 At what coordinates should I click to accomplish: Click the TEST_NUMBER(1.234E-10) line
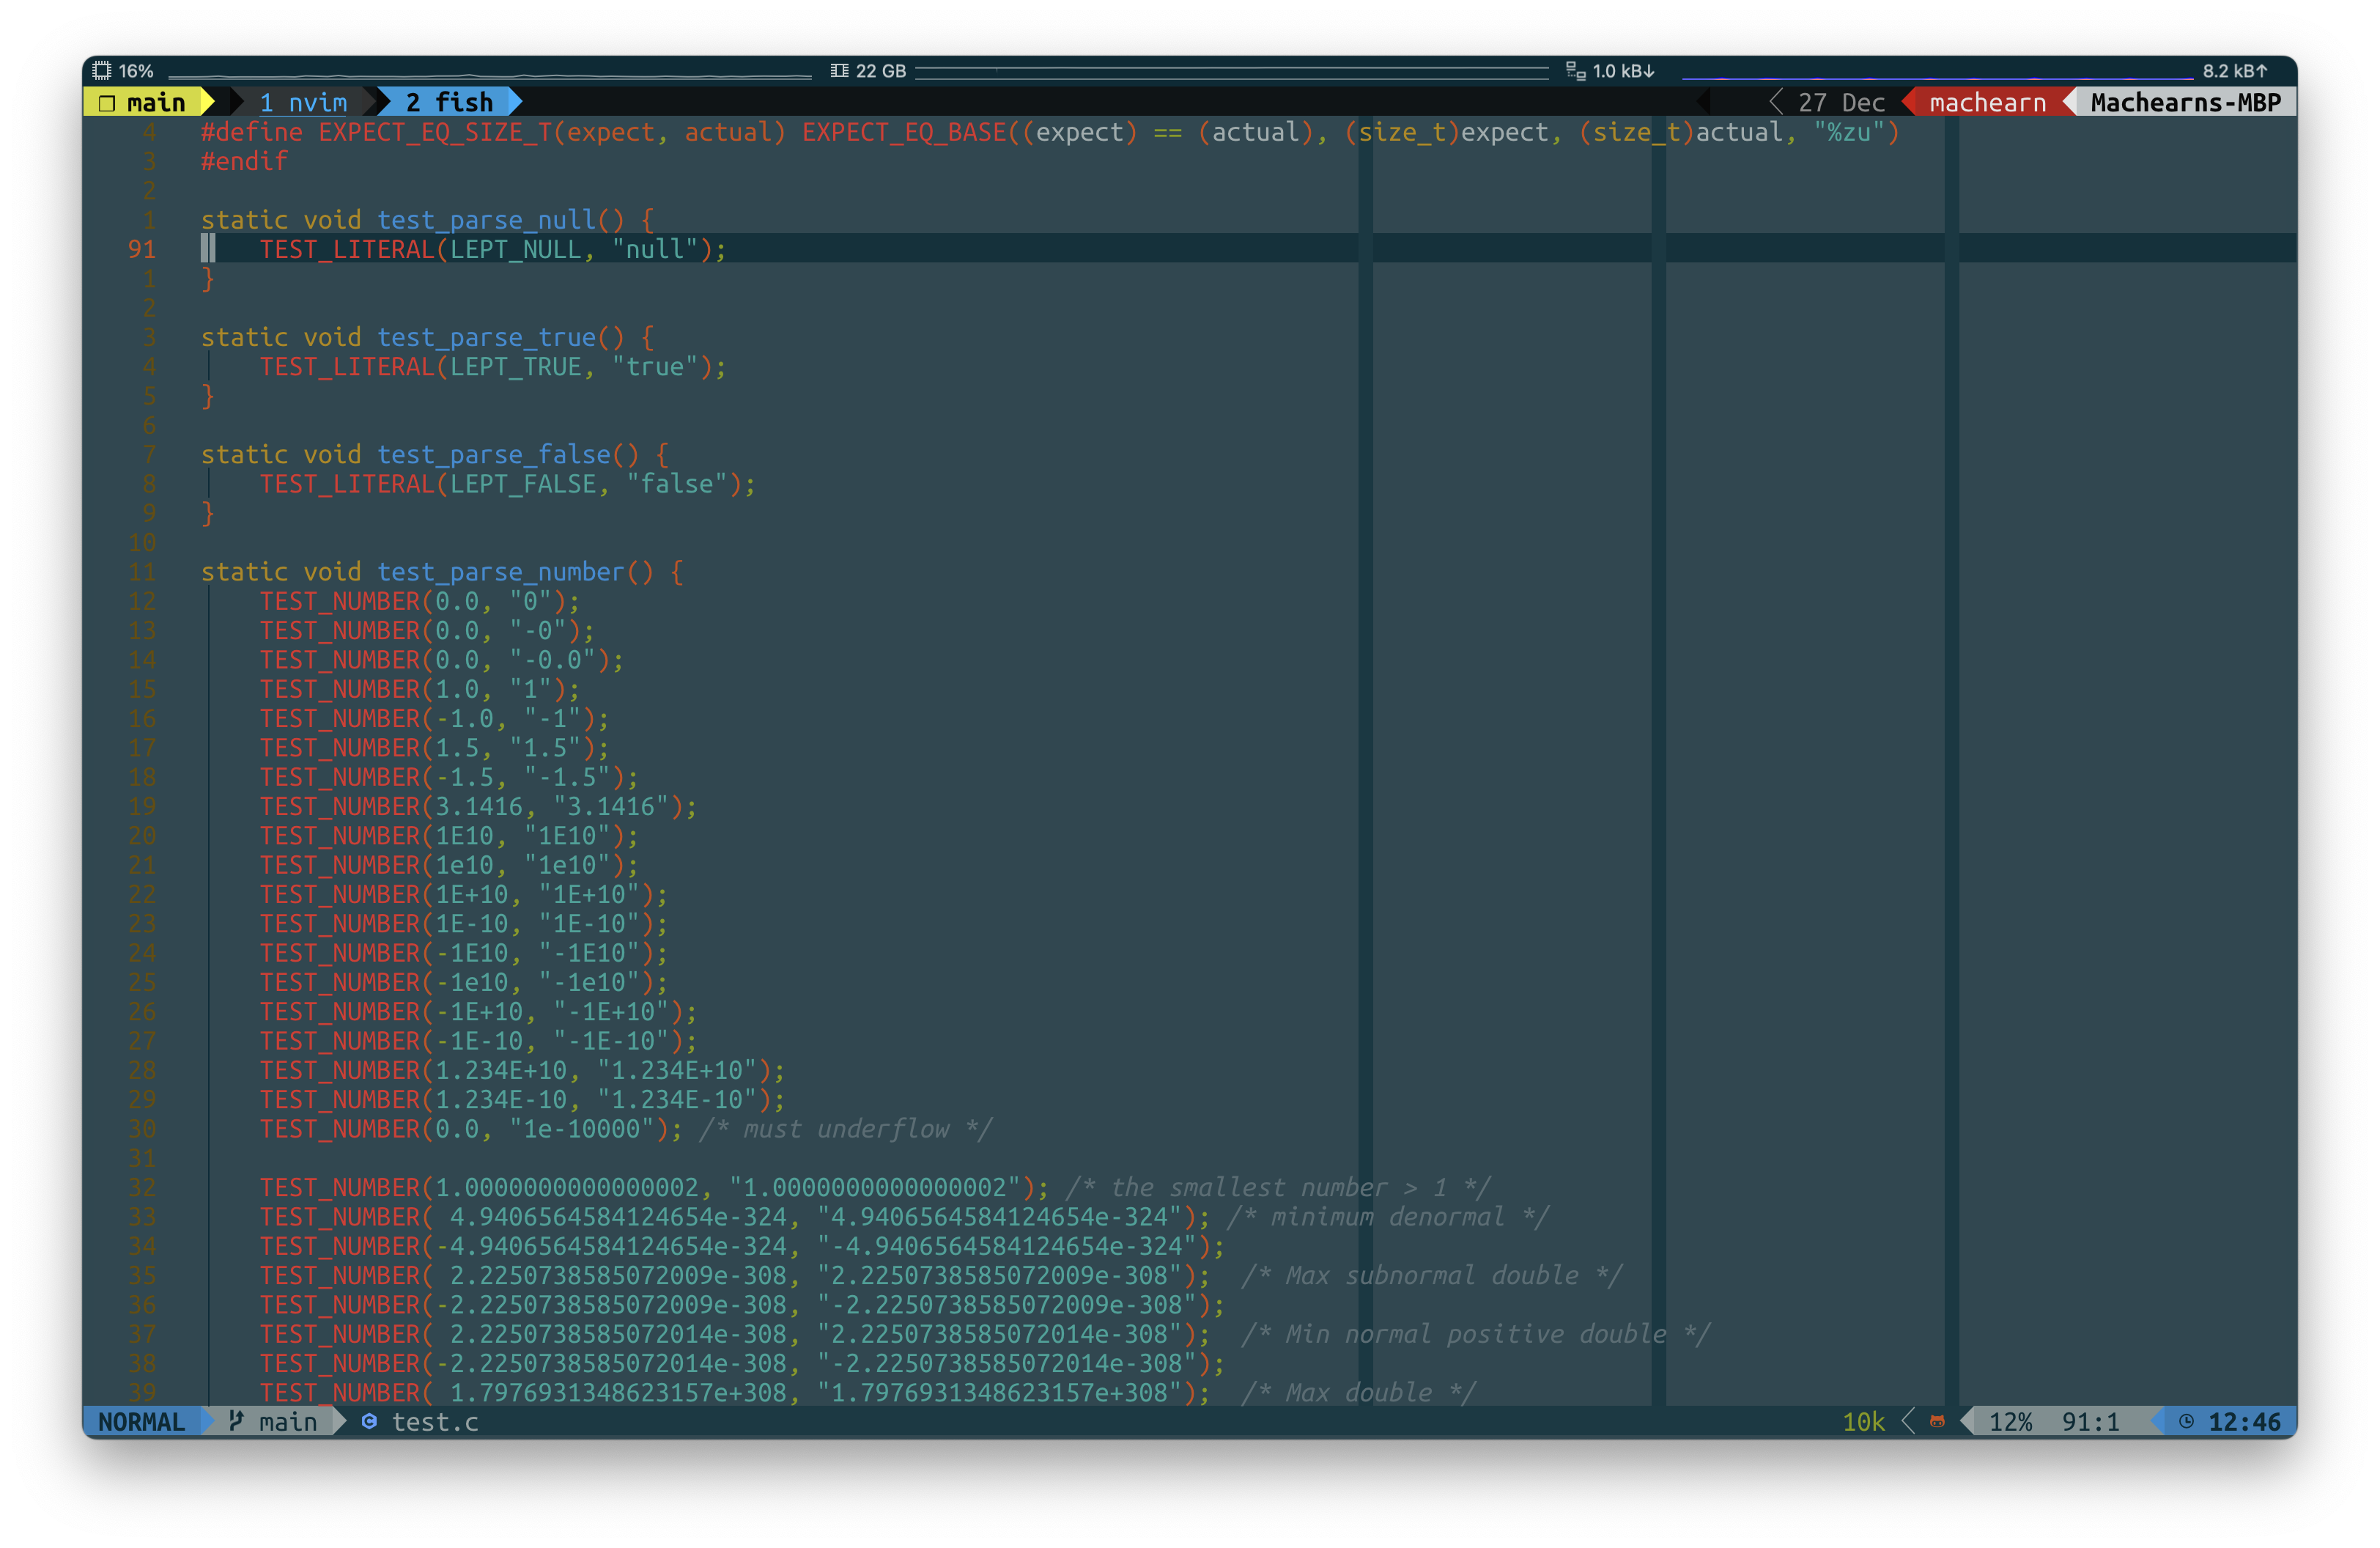tap(522, 1099)
